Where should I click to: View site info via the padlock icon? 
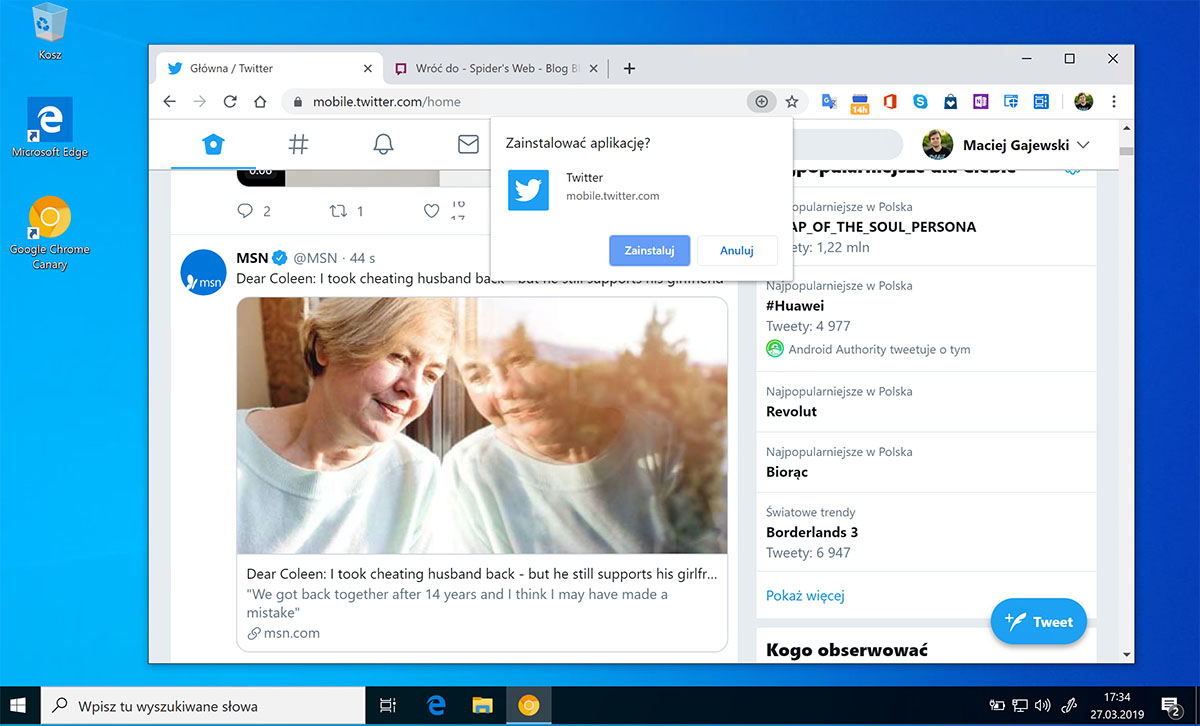pos(298,101)
